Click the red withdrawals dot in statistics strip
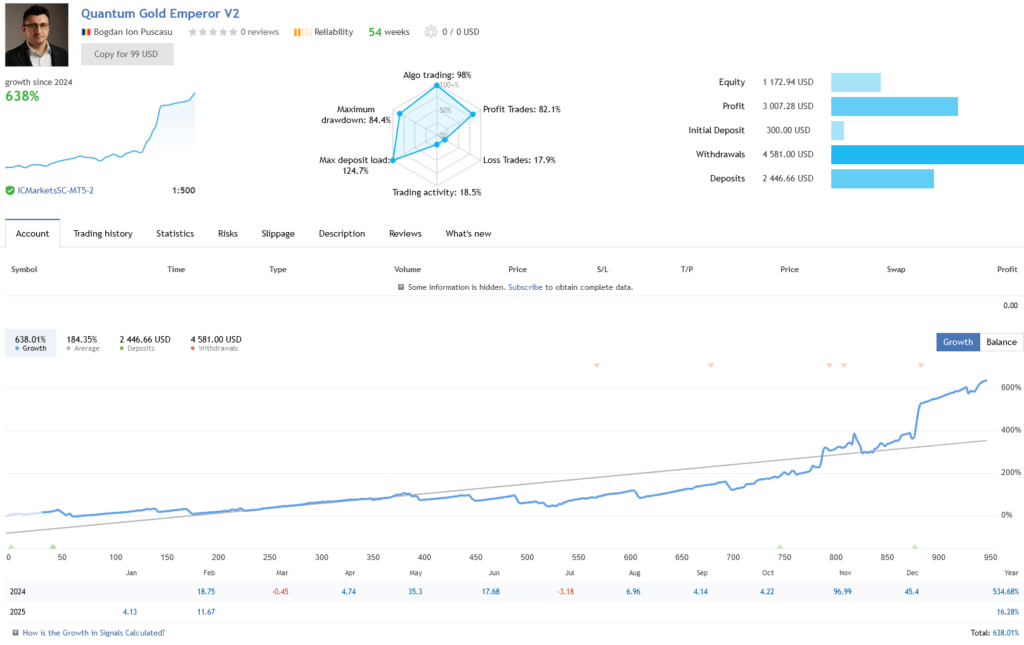Image resolution: width=1024 pixels, height=645 pixels. coord(192,347)
